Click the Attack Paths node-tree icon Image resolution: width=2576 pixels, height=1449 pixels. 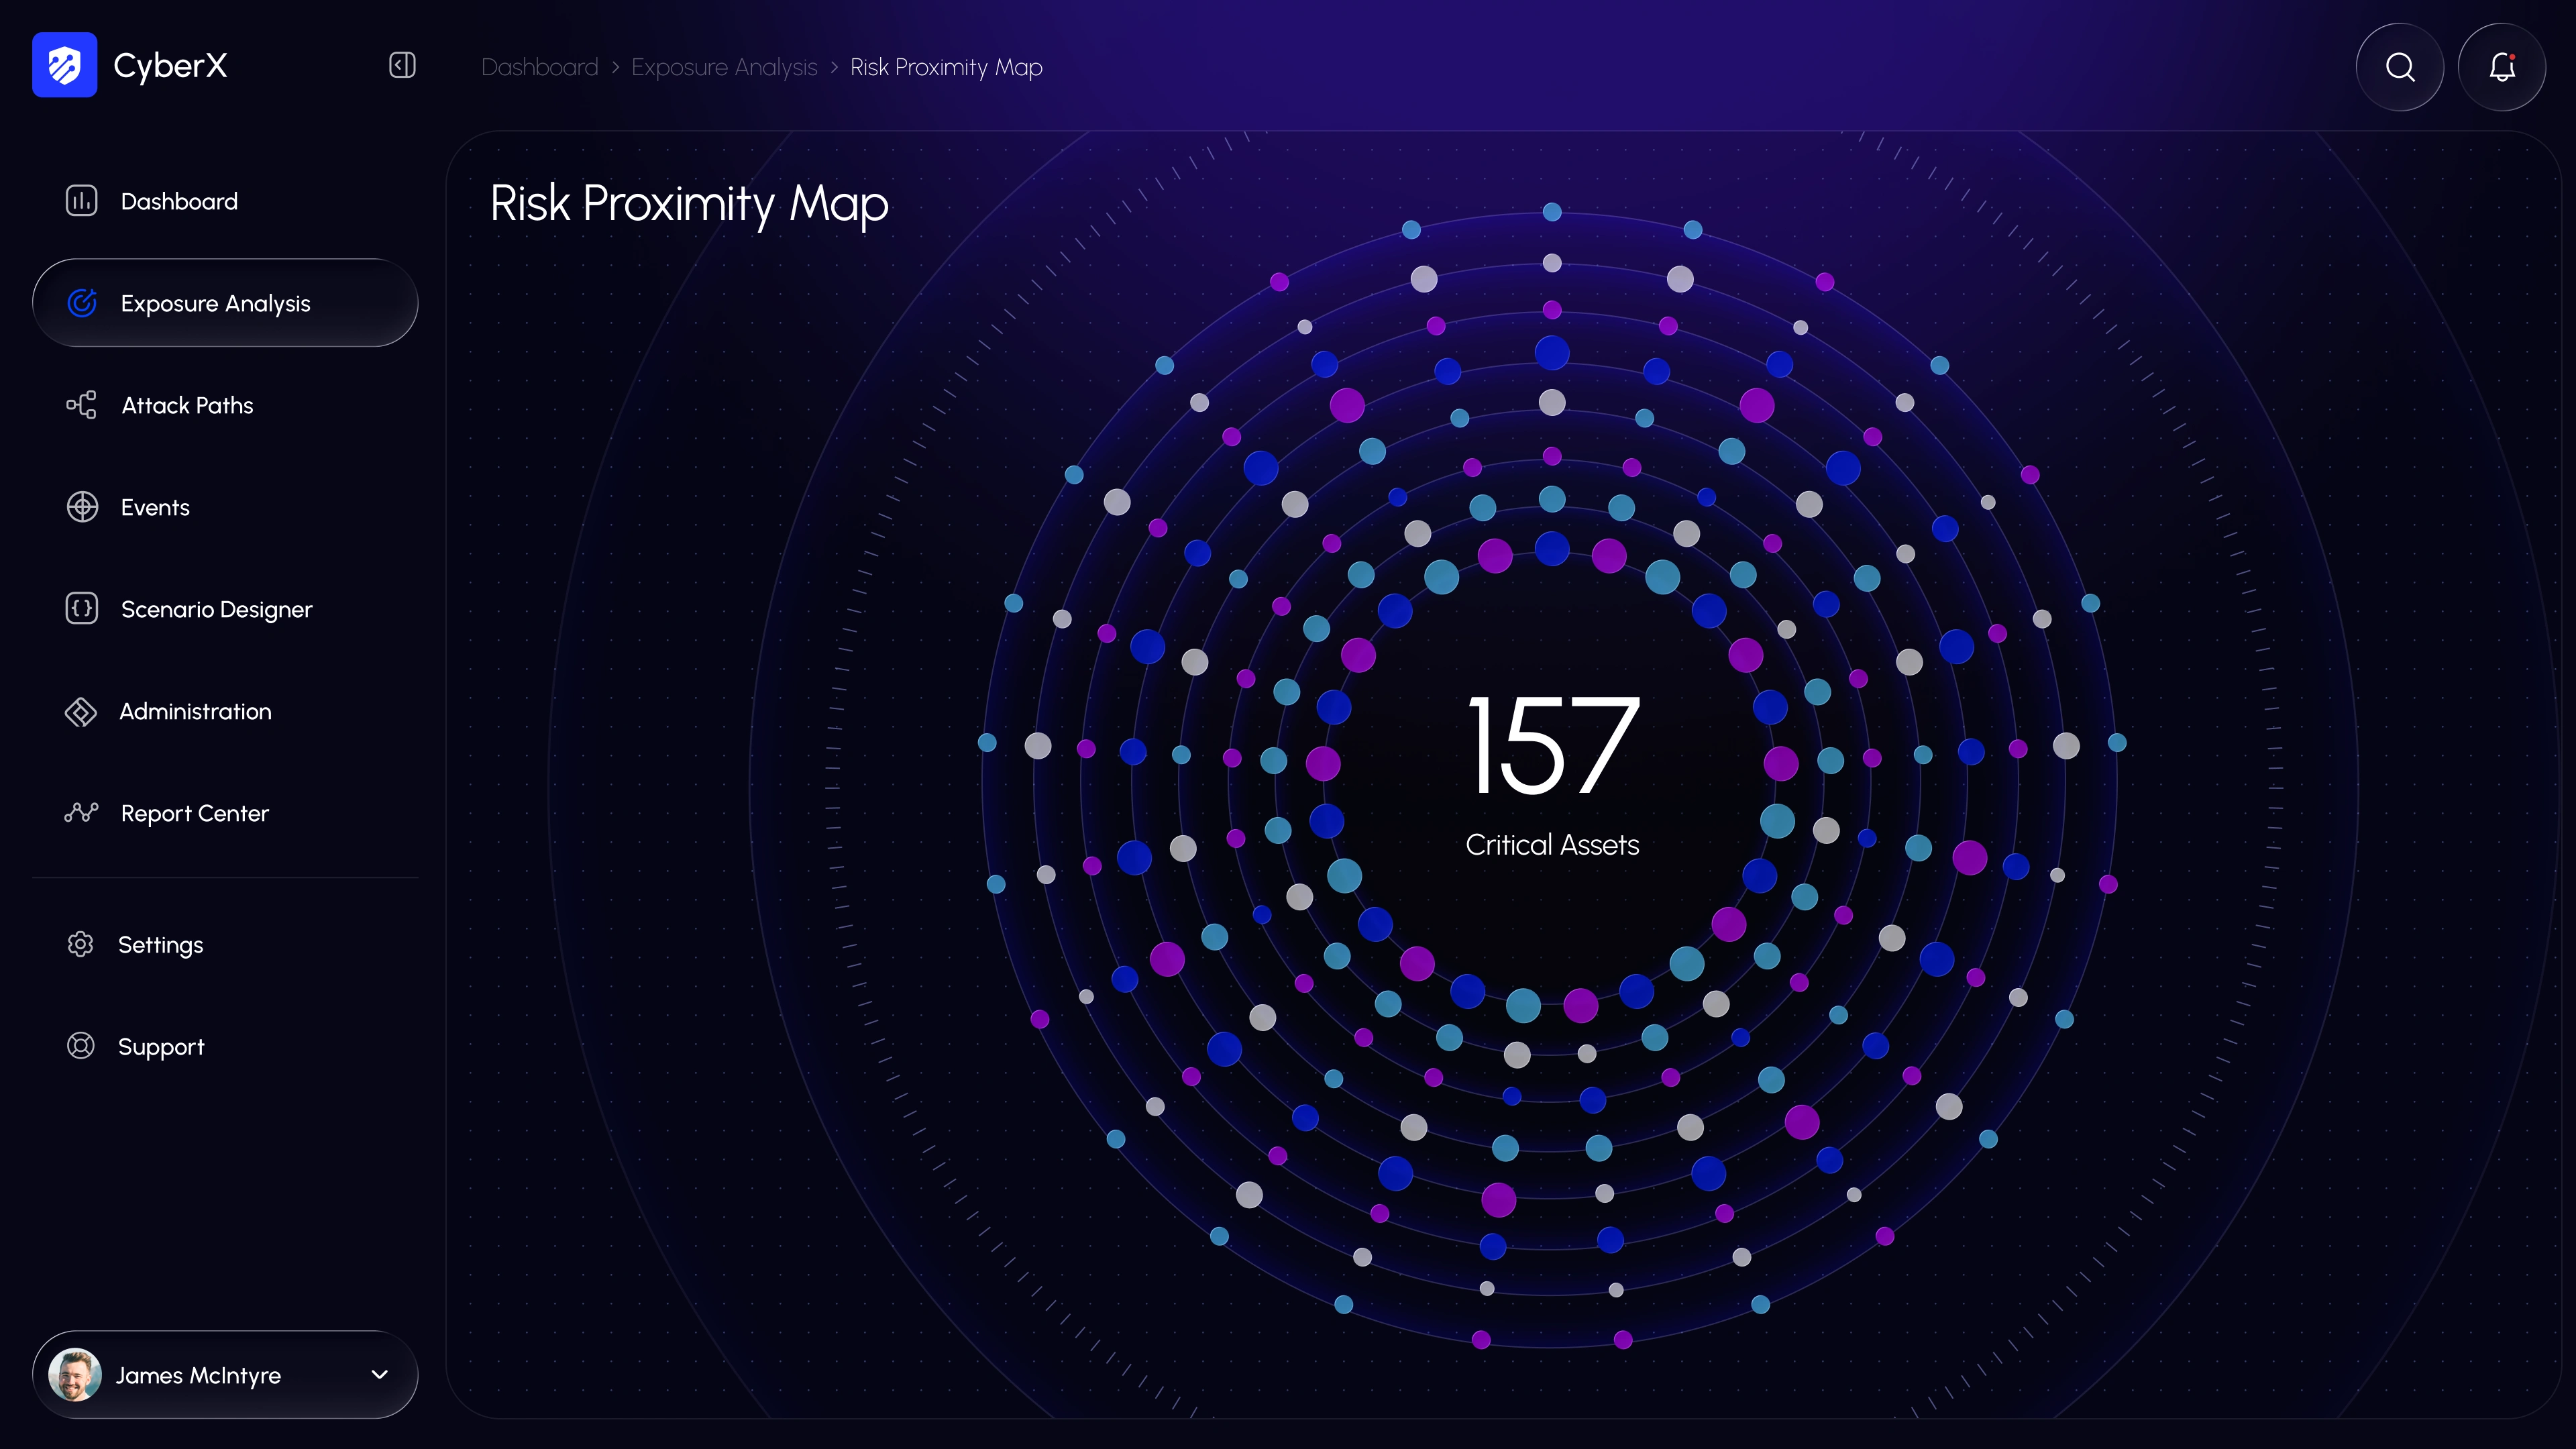(x=81, y=405)
